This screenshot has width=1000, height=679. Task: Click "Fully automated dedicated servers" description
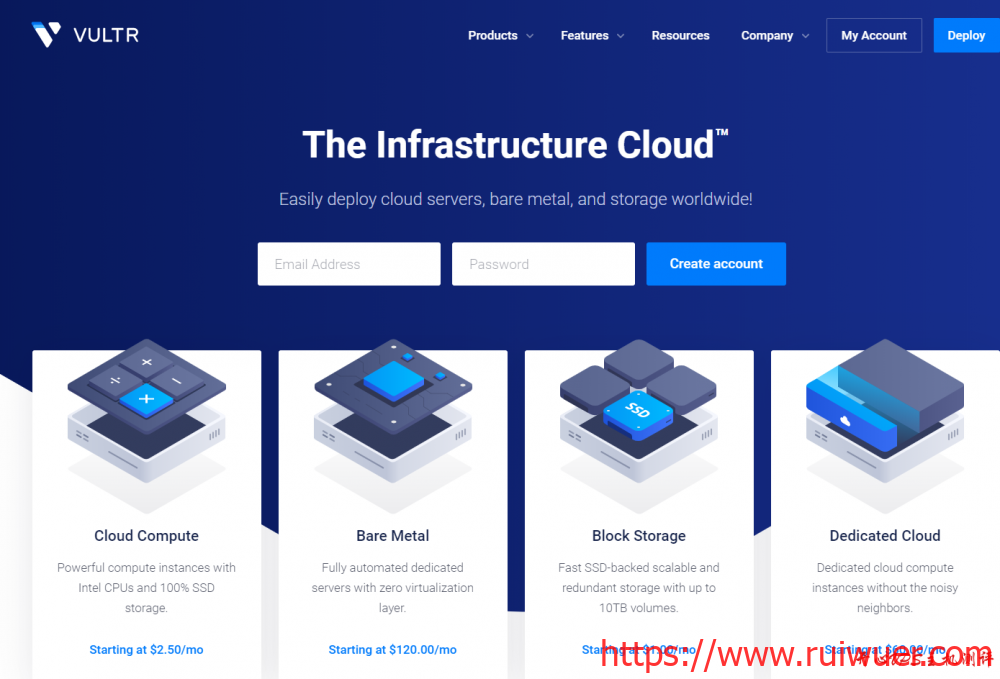[x=392, y=587]
